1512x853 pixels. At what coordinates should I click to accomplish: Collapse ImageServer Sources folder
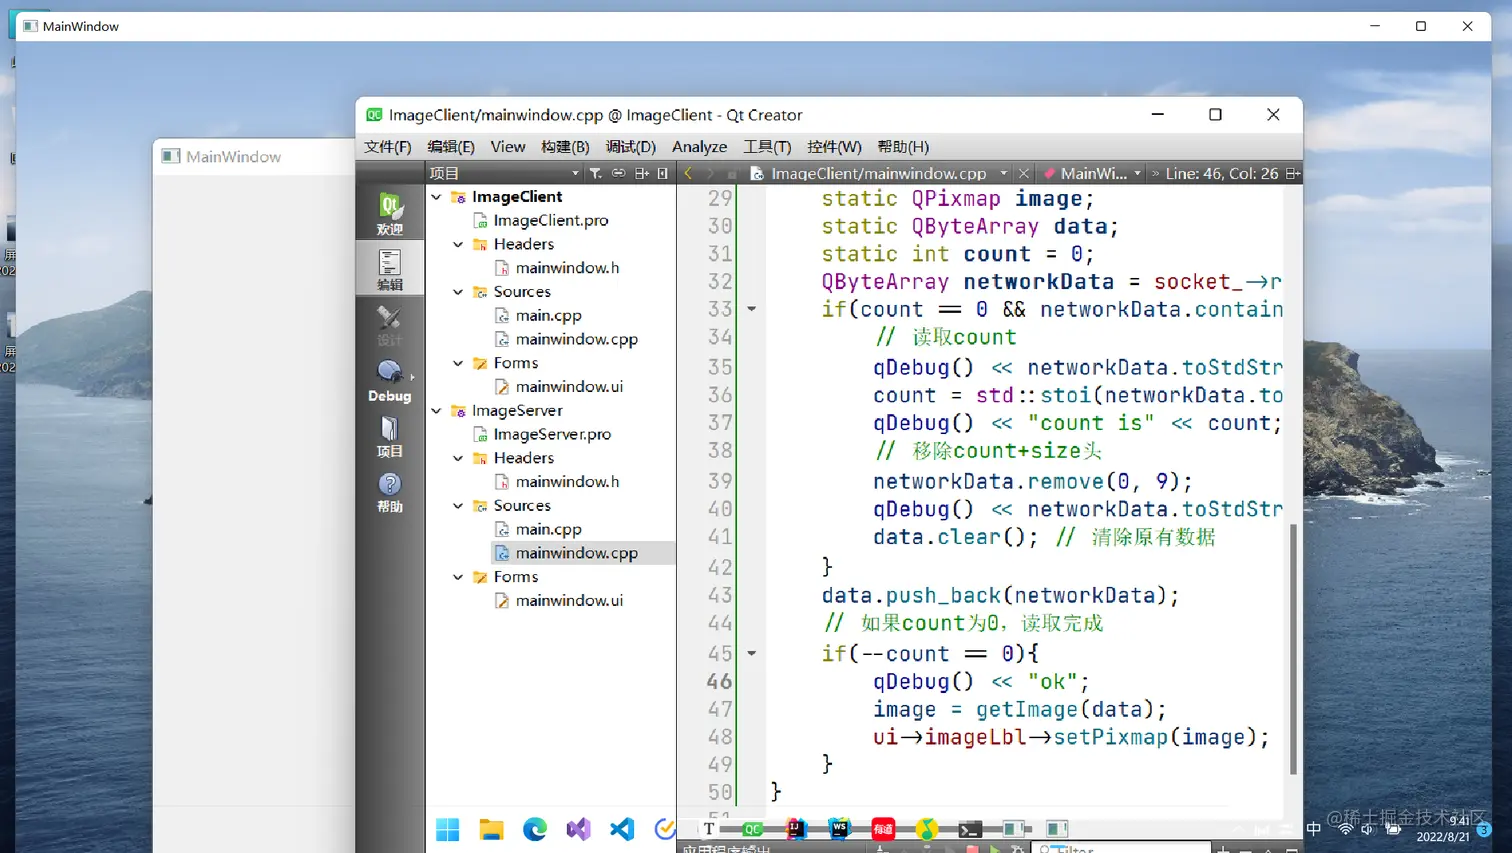(x=458, y=506)
